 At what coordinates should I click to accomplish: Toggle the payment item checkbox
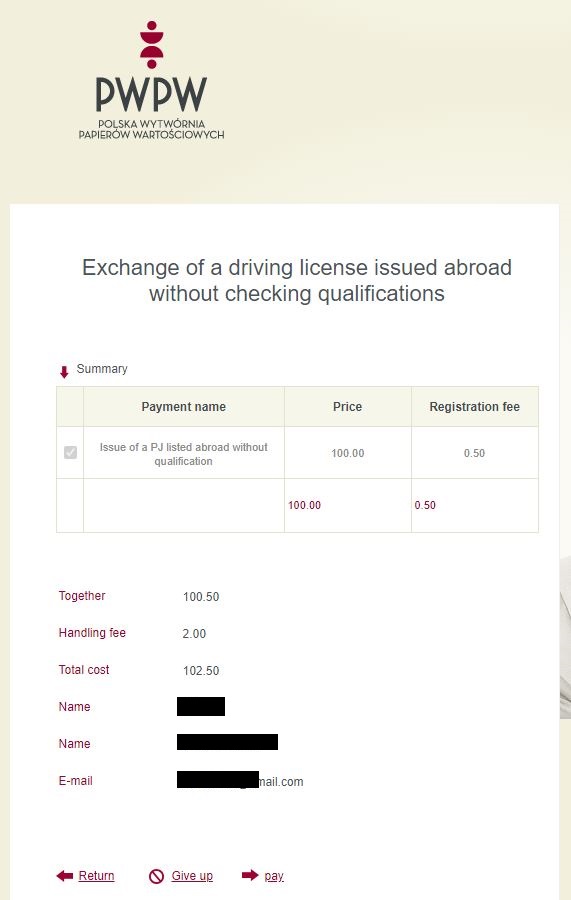pyautogui.click(x=71, y=452)
